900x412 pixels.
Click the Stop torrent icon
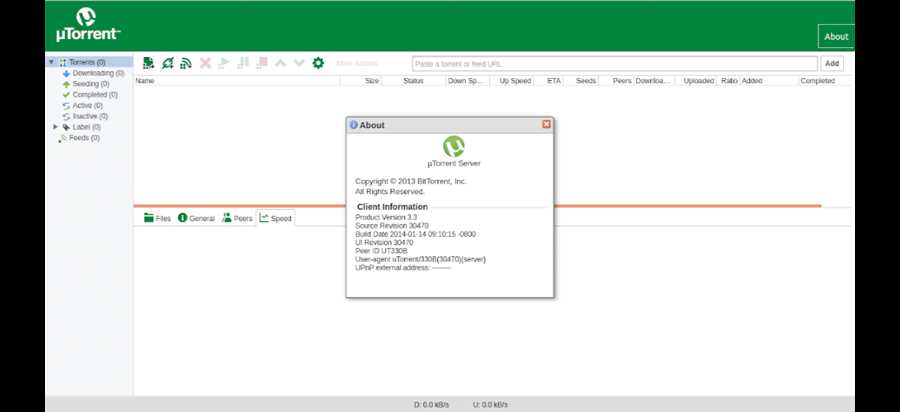click(x=262, y=63)
